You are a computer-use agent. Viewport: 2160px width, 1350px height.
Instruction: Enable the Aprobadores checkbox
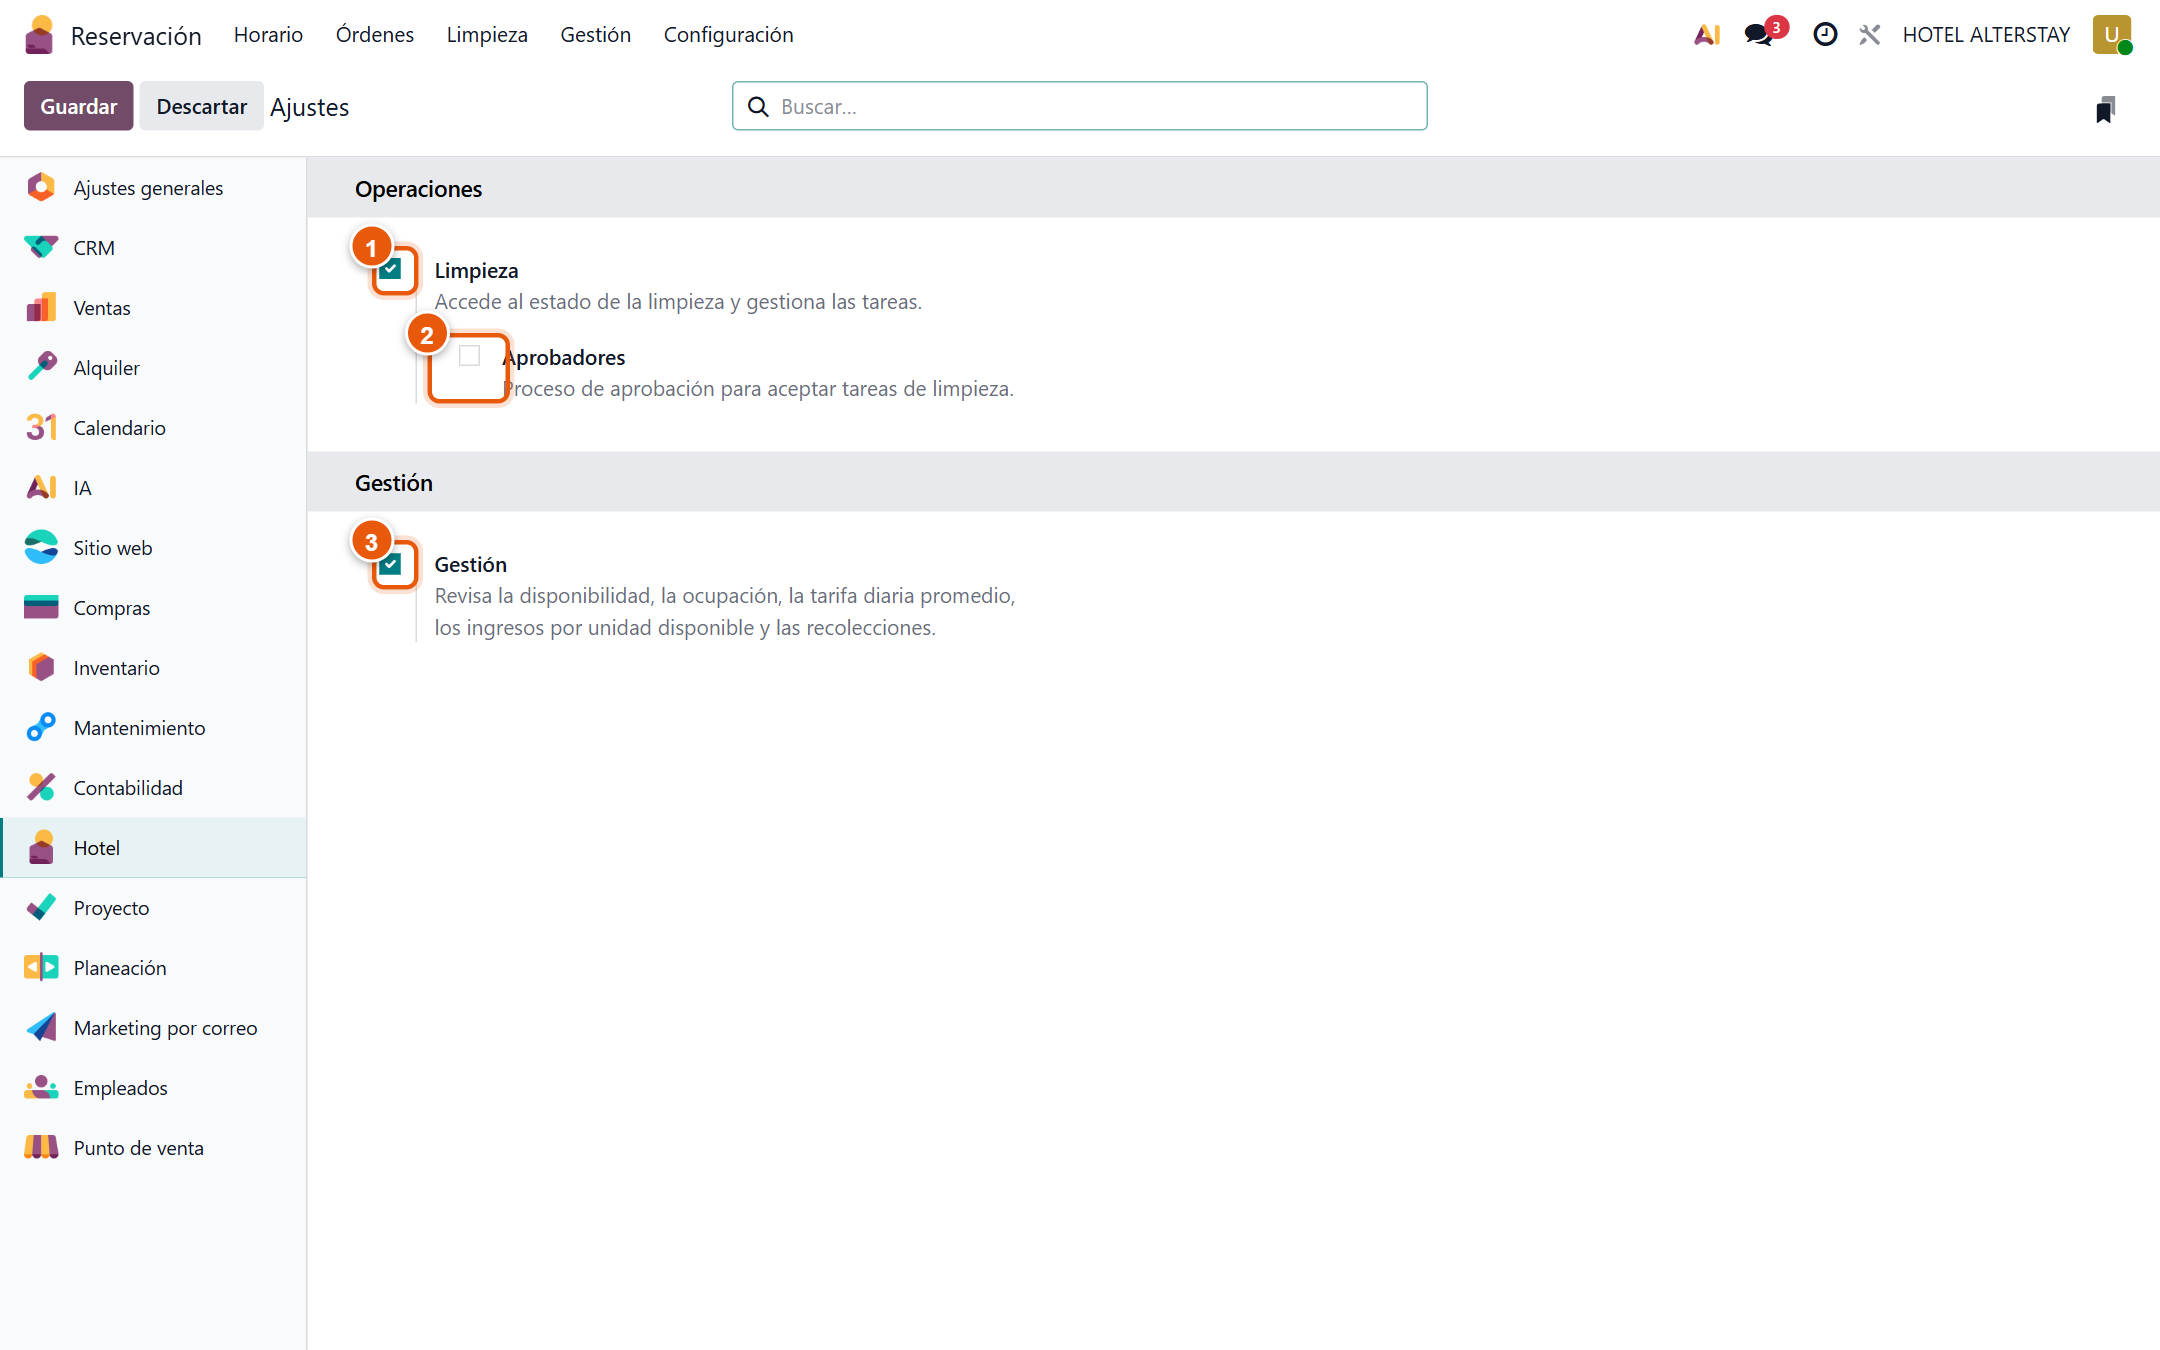point(469,356)
